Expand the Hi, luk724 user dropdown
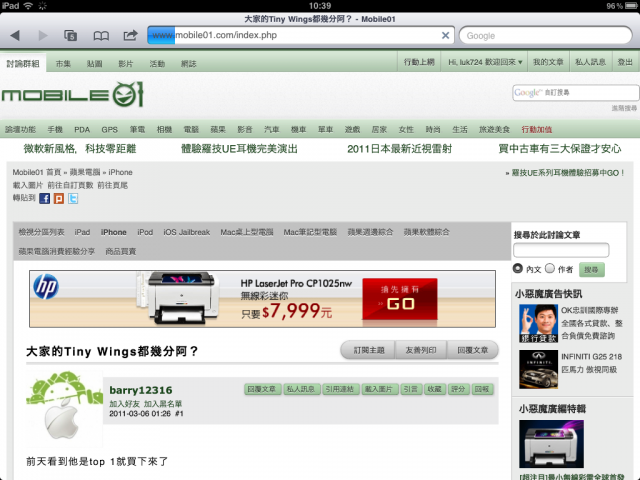Image resolution: width=640 pixels, height=480 pixels. [x=485, y=62]
